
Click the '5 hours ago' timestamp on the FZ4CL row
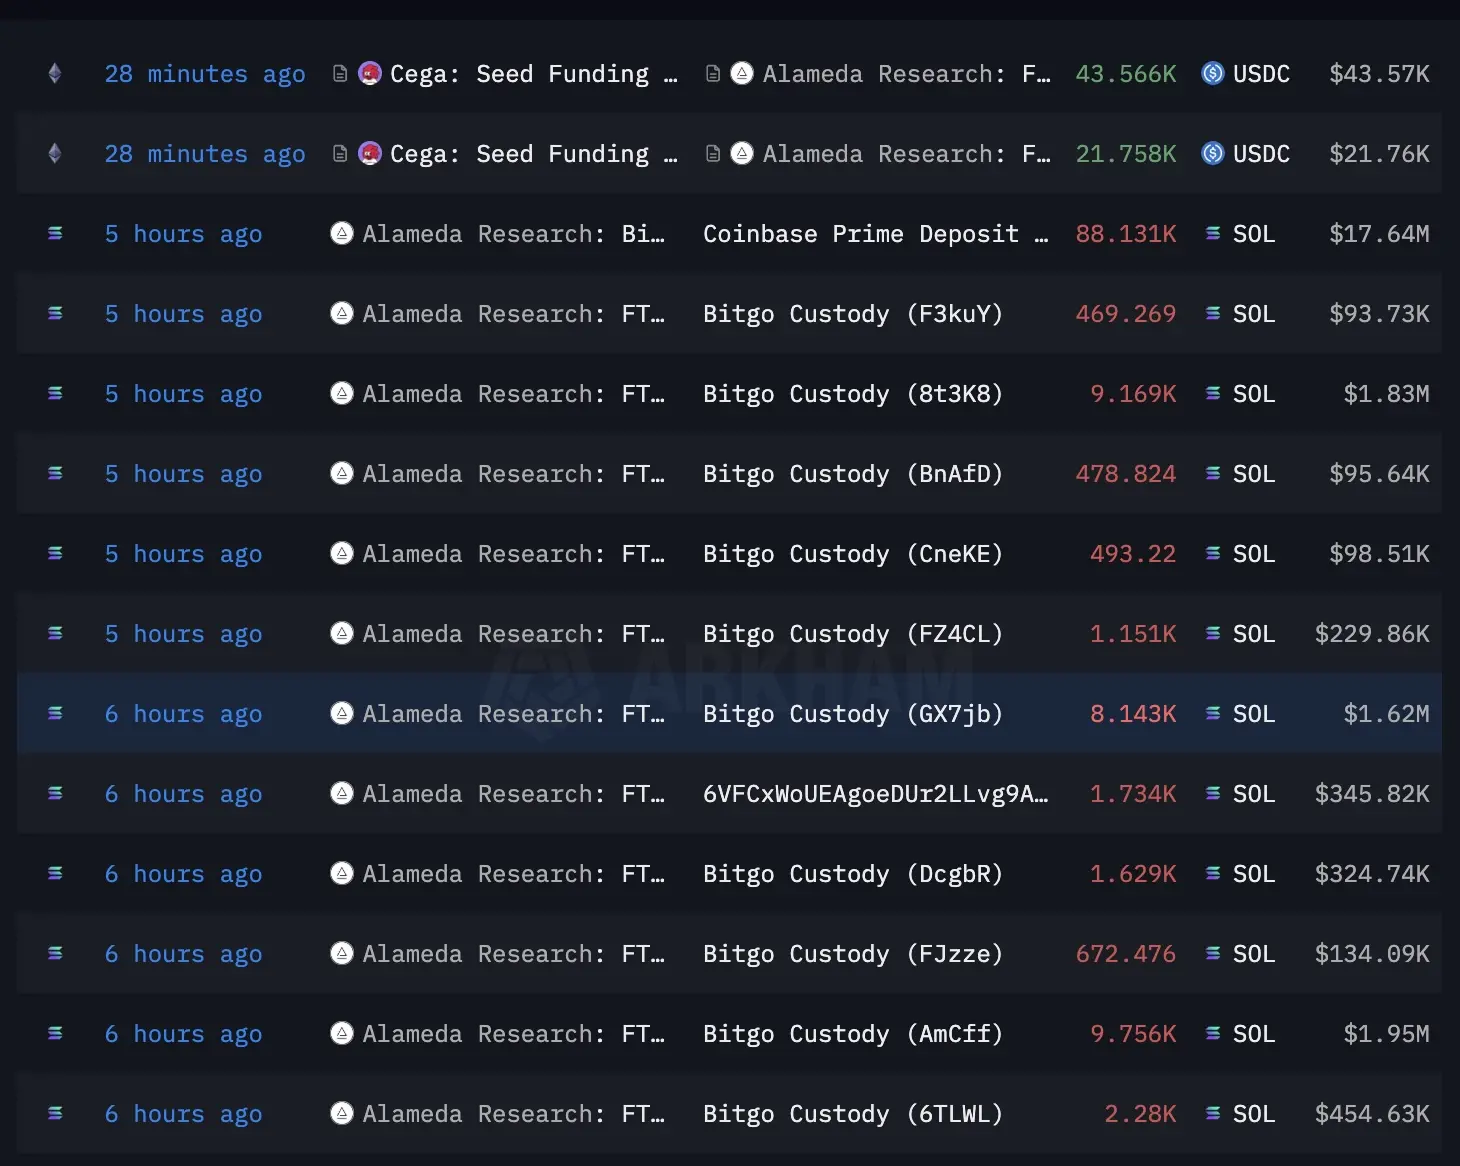[x=183, y=634]
